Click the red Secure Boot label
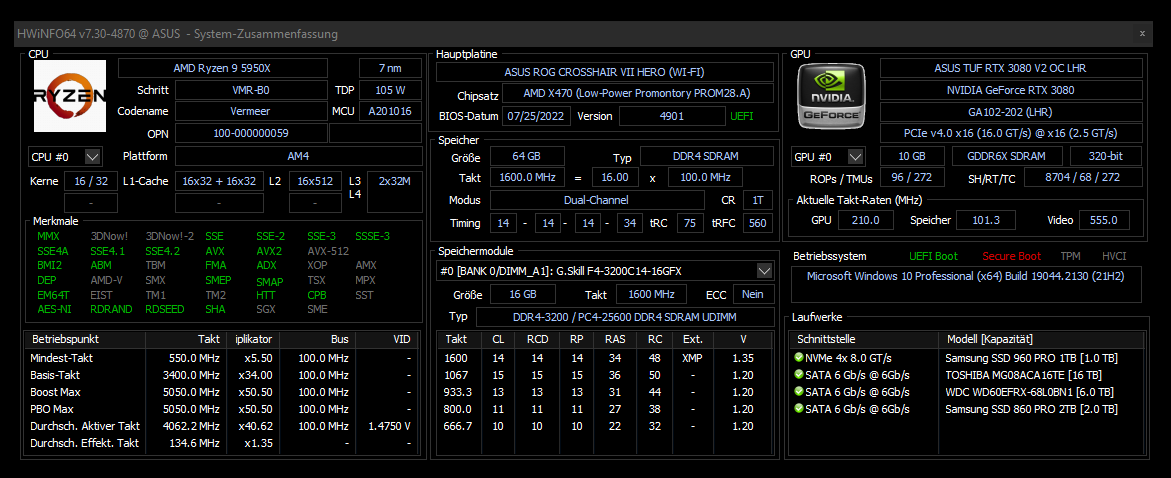The height and width of the screenshot is (478, 1171). point(1011,256)
